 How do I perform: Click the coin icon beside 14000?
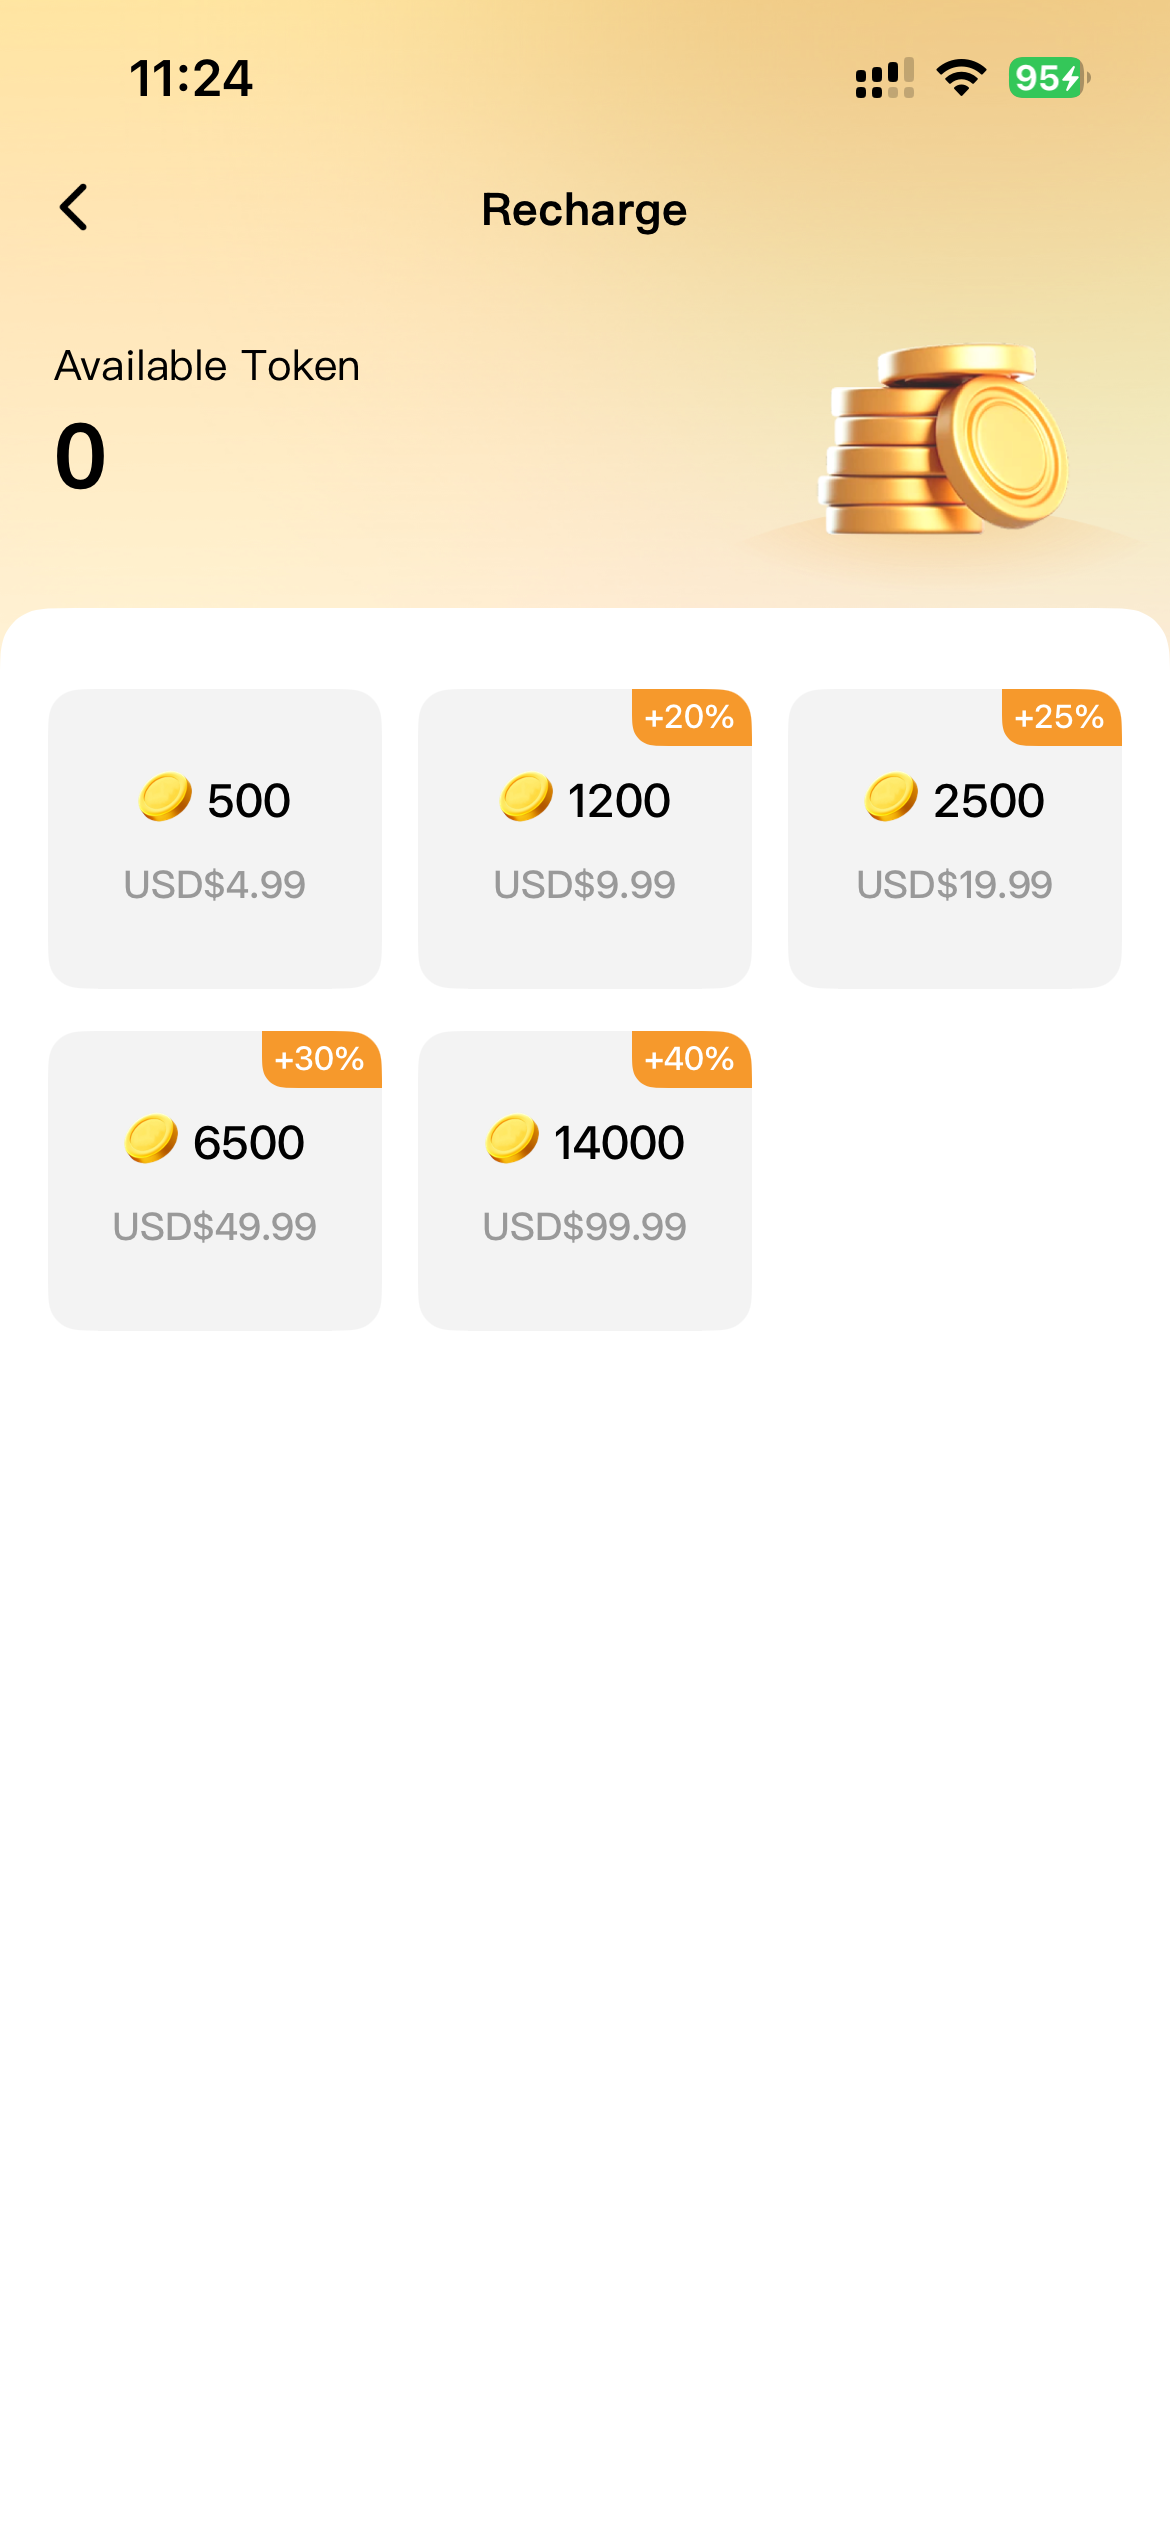(512, 1140)
